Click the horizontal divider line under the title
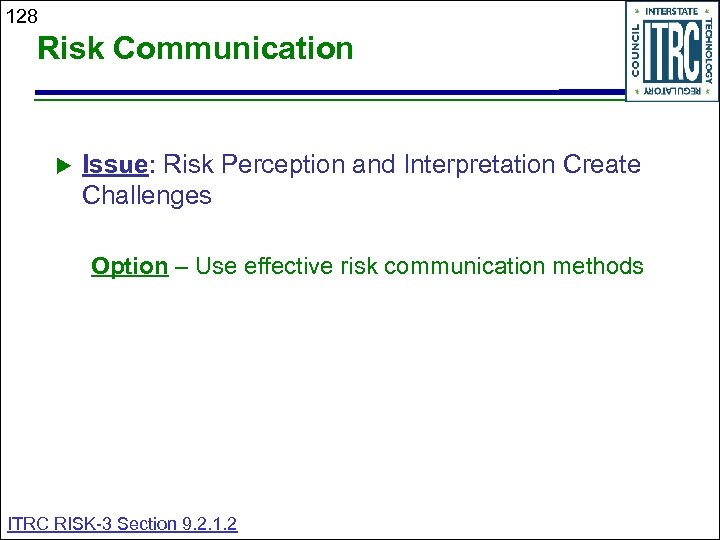 300,95
